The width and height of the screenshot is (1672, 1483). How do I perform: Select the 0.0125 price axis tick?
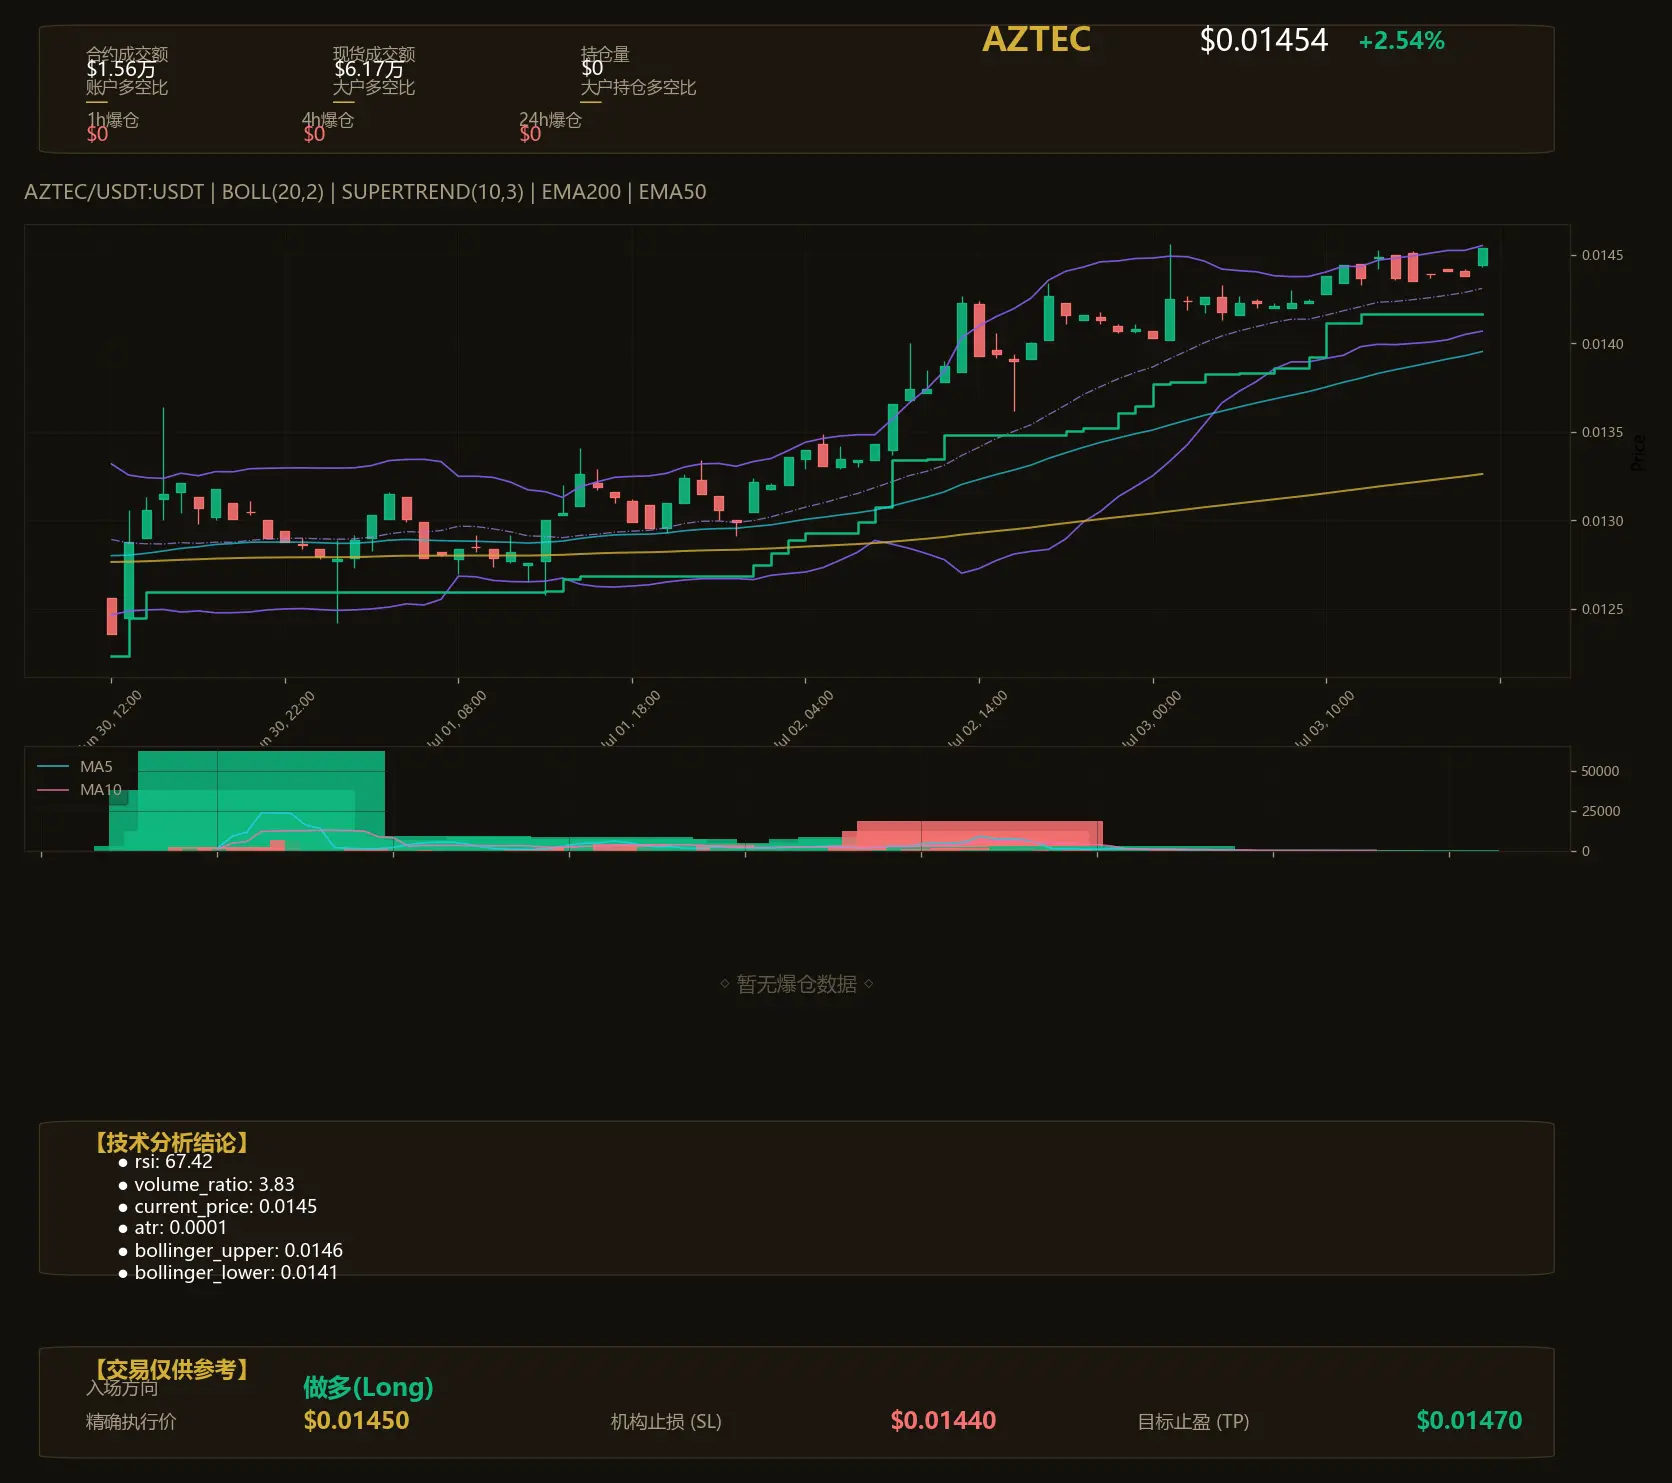(1602, 609)
